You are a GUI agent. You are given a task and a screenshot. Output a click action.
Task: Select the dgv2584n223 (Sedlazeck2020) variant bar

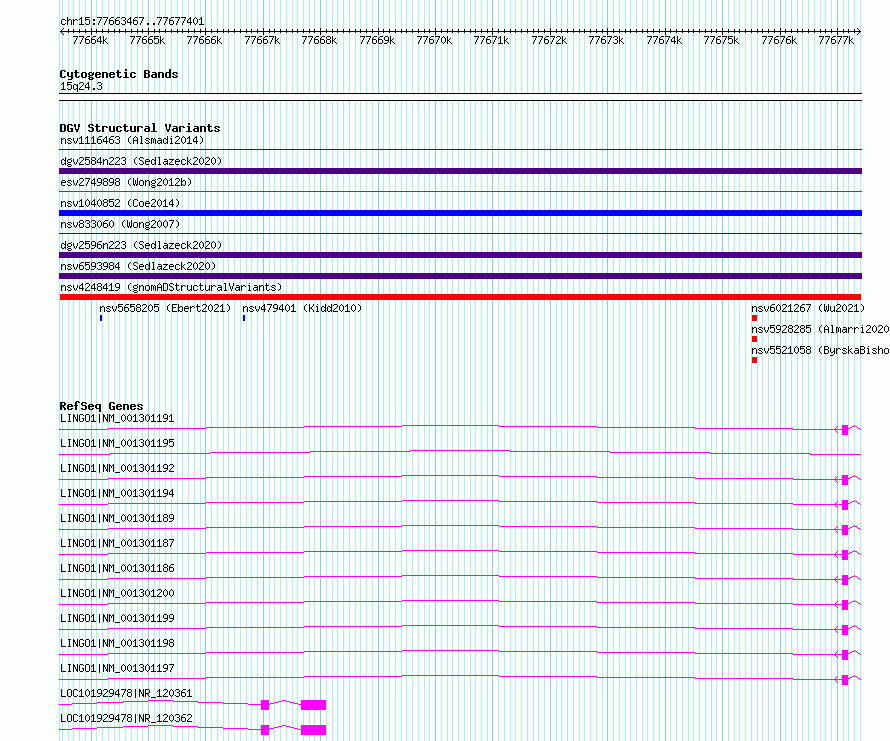460,171
